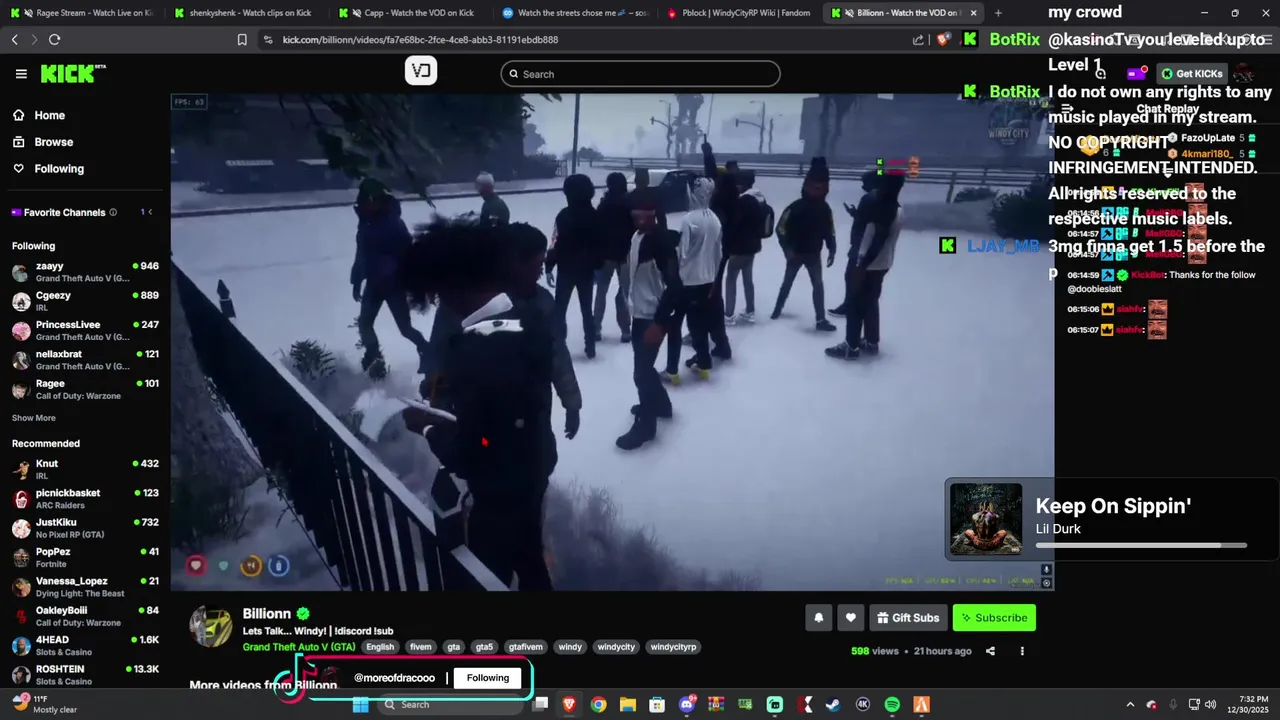Open Knut's recommended channel
This screenshot has height=720, width=1280.
(x=85, y=469)
